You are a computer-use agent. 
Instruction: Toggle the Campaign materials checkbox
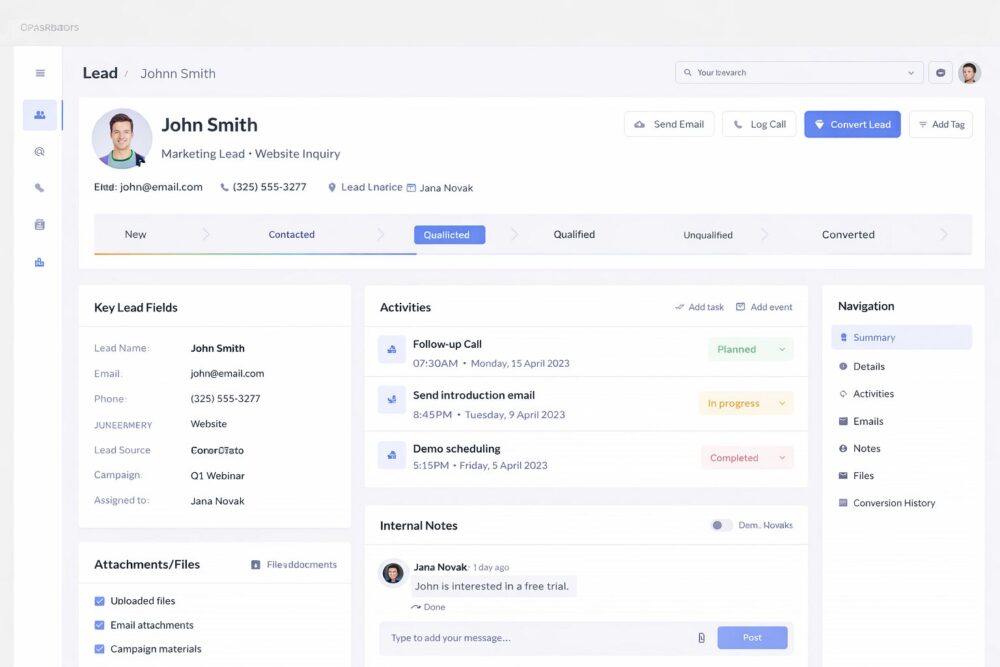pos(99,649)
